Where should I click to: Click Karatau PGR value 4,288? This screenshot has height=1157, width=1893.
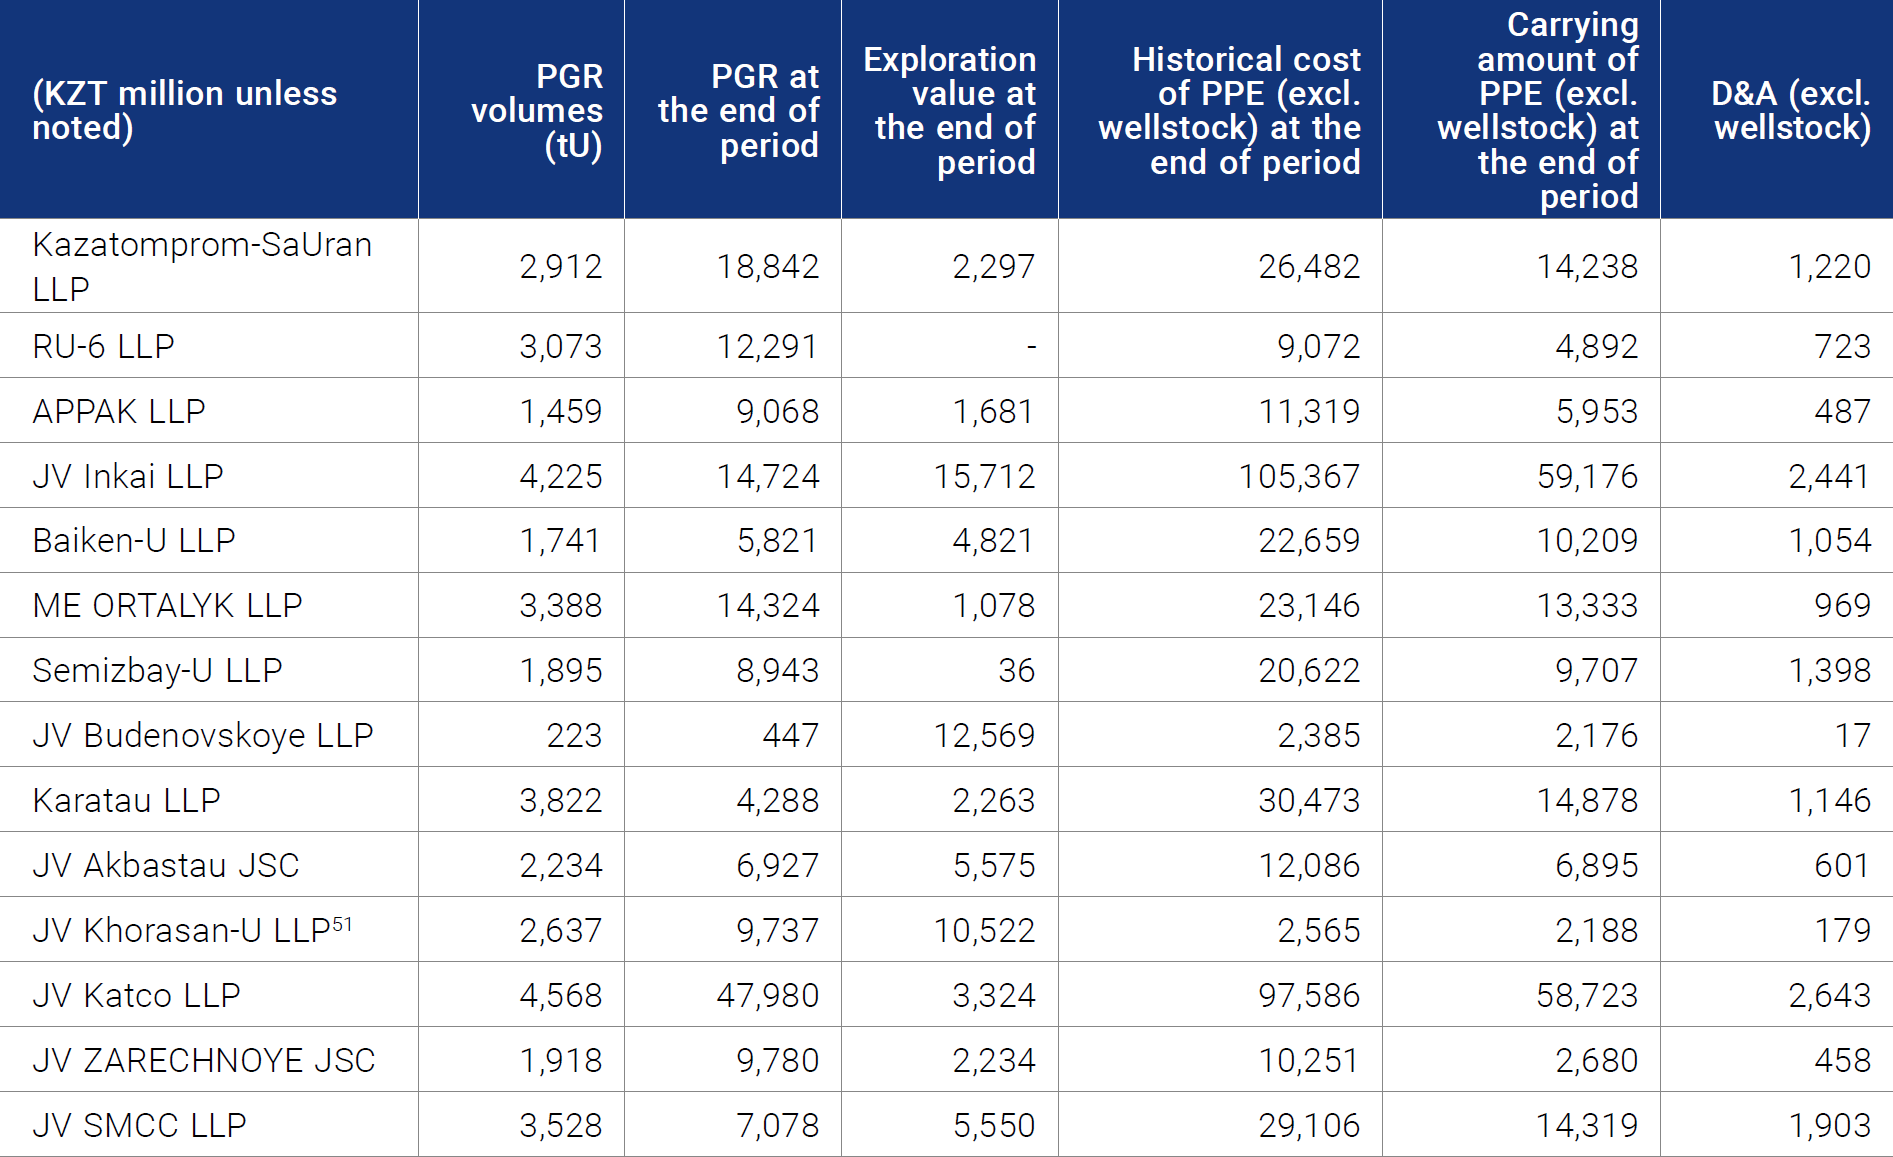(778, 800)
